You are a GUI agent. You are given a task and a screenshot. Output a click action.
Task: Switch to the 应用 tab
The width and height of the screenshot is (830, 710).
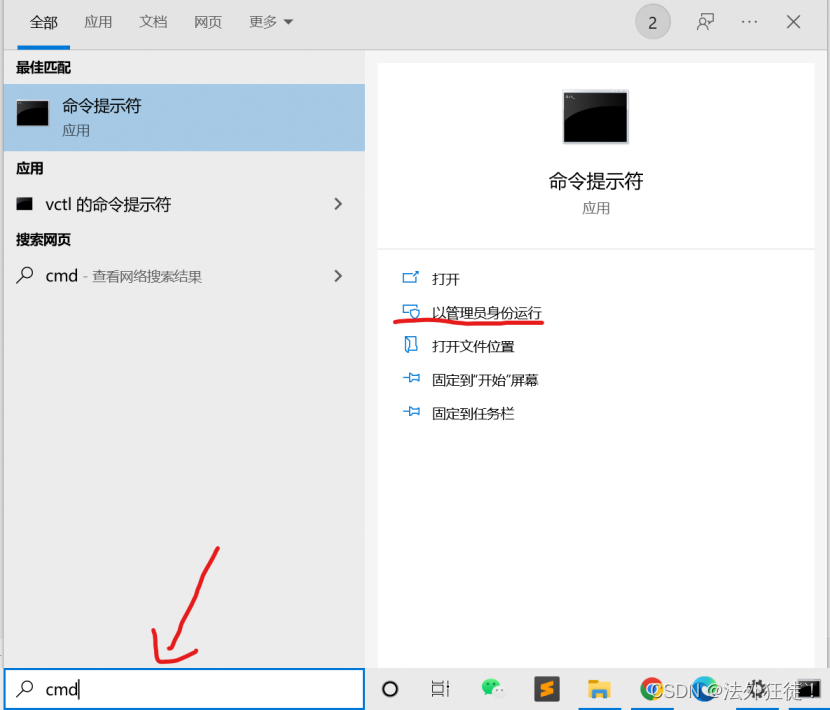(x=98, y=21)
